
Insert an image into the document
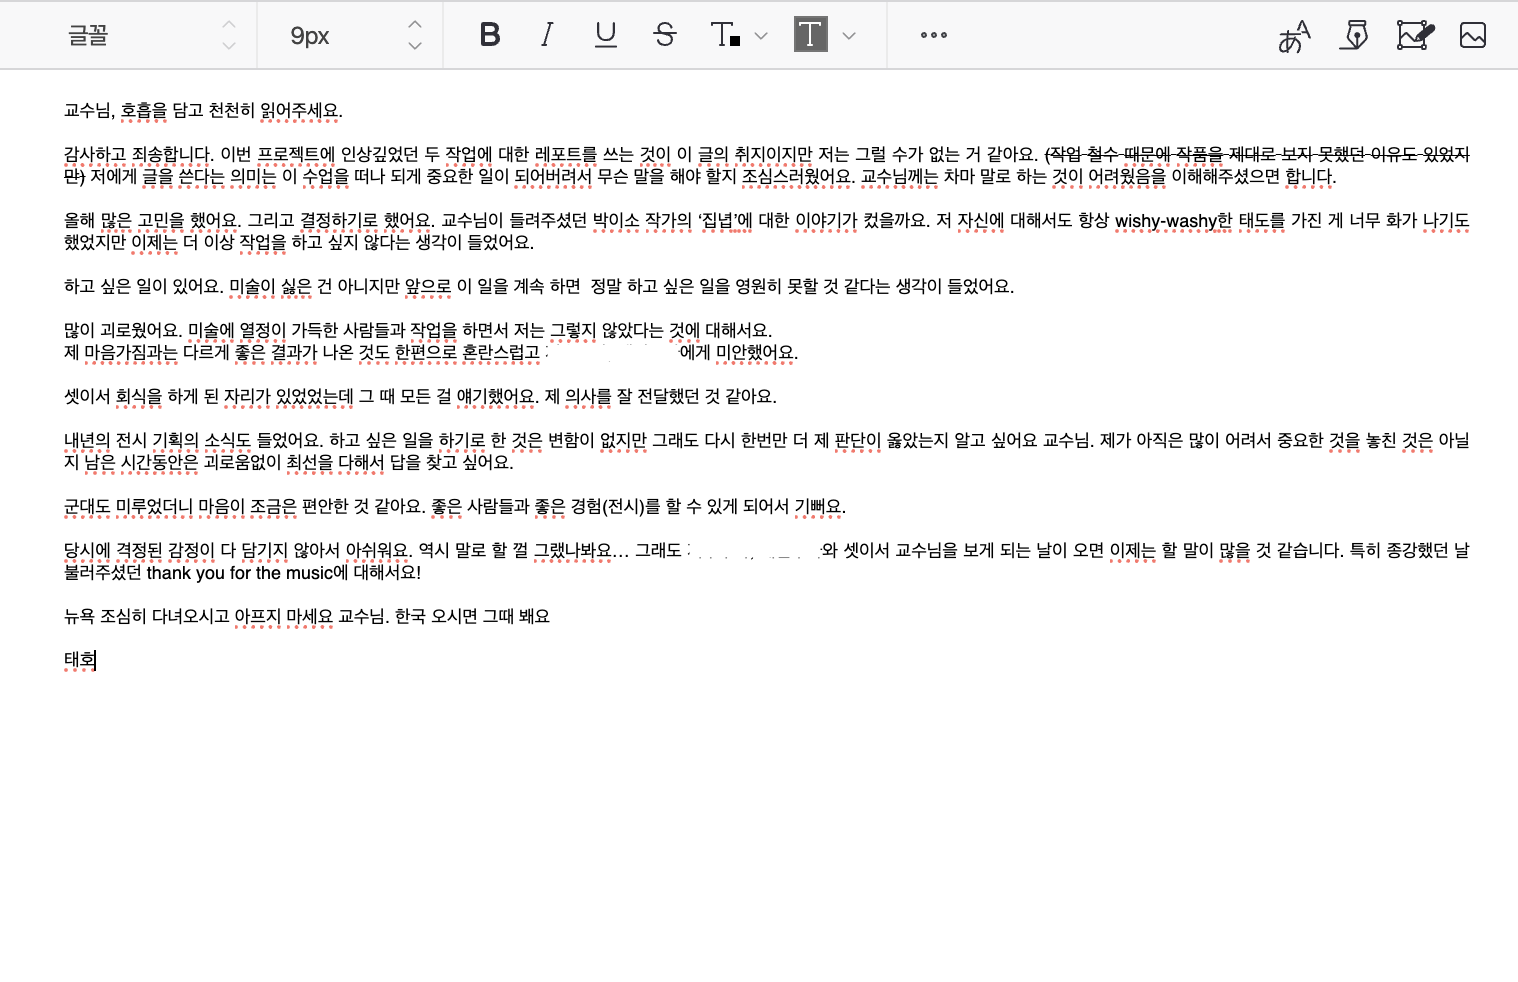[x=1472, y=35]
